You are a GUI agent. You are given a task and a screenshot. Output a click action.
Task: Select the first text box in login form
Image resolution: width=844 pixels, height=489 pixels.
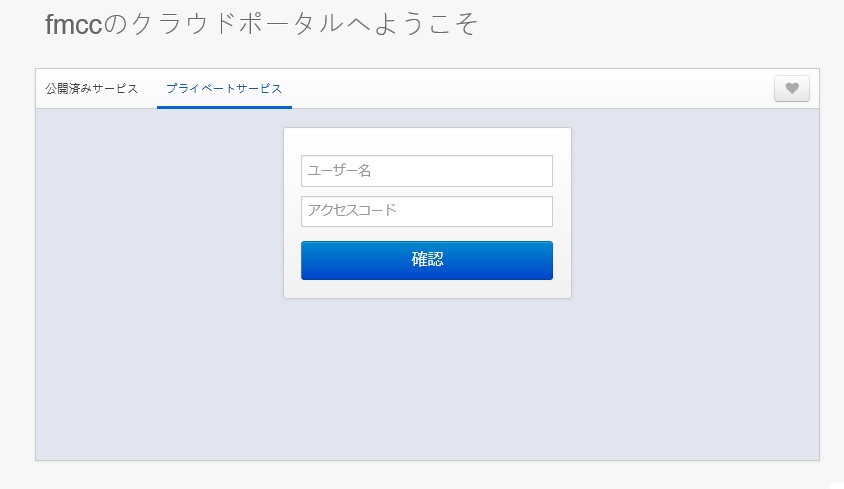426,171
